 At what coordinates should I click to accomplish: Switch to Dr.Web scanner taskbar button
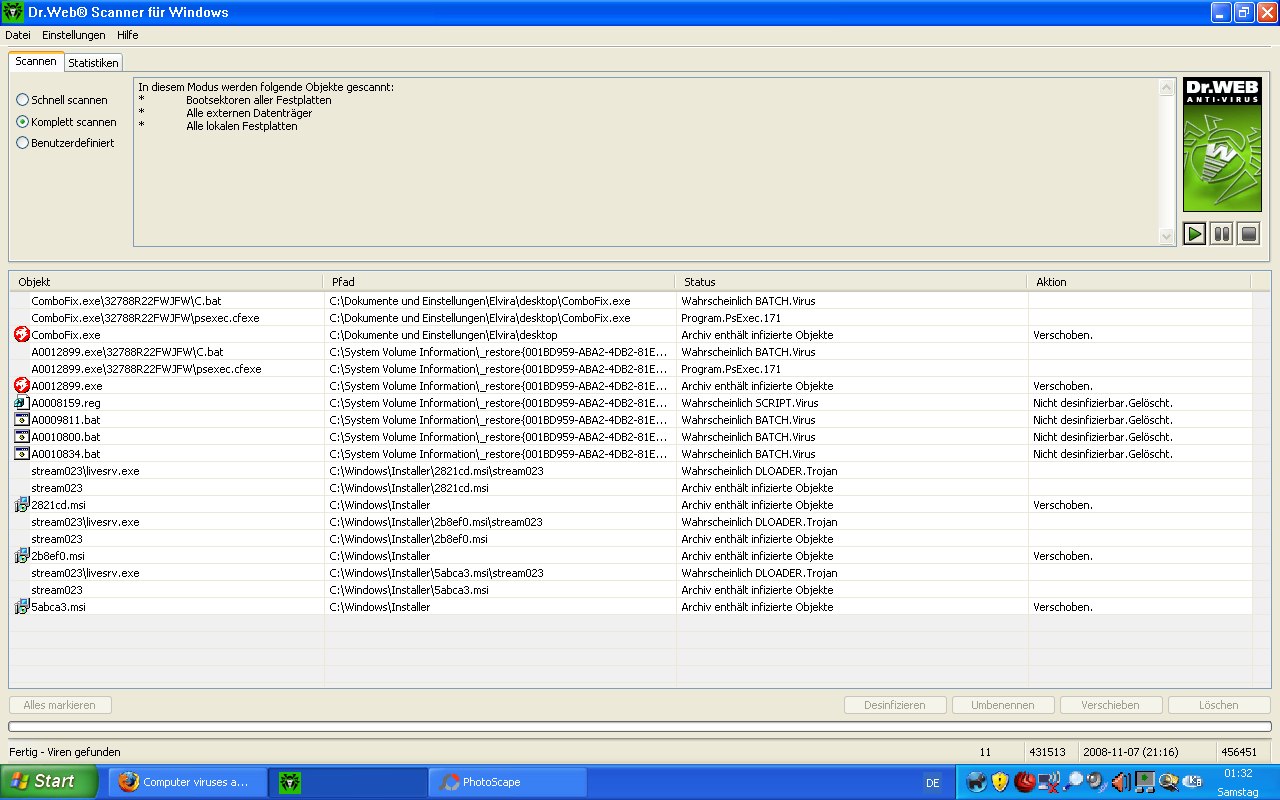[x=347, y=782]
